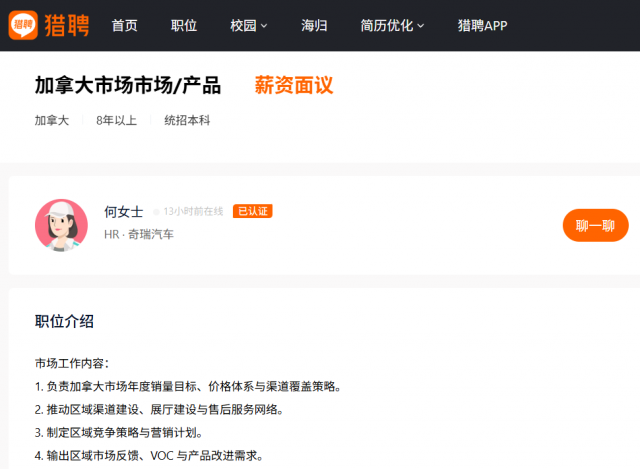
Task: Expand the 校园 dropdown menu
Action: (x=249, y=25)
